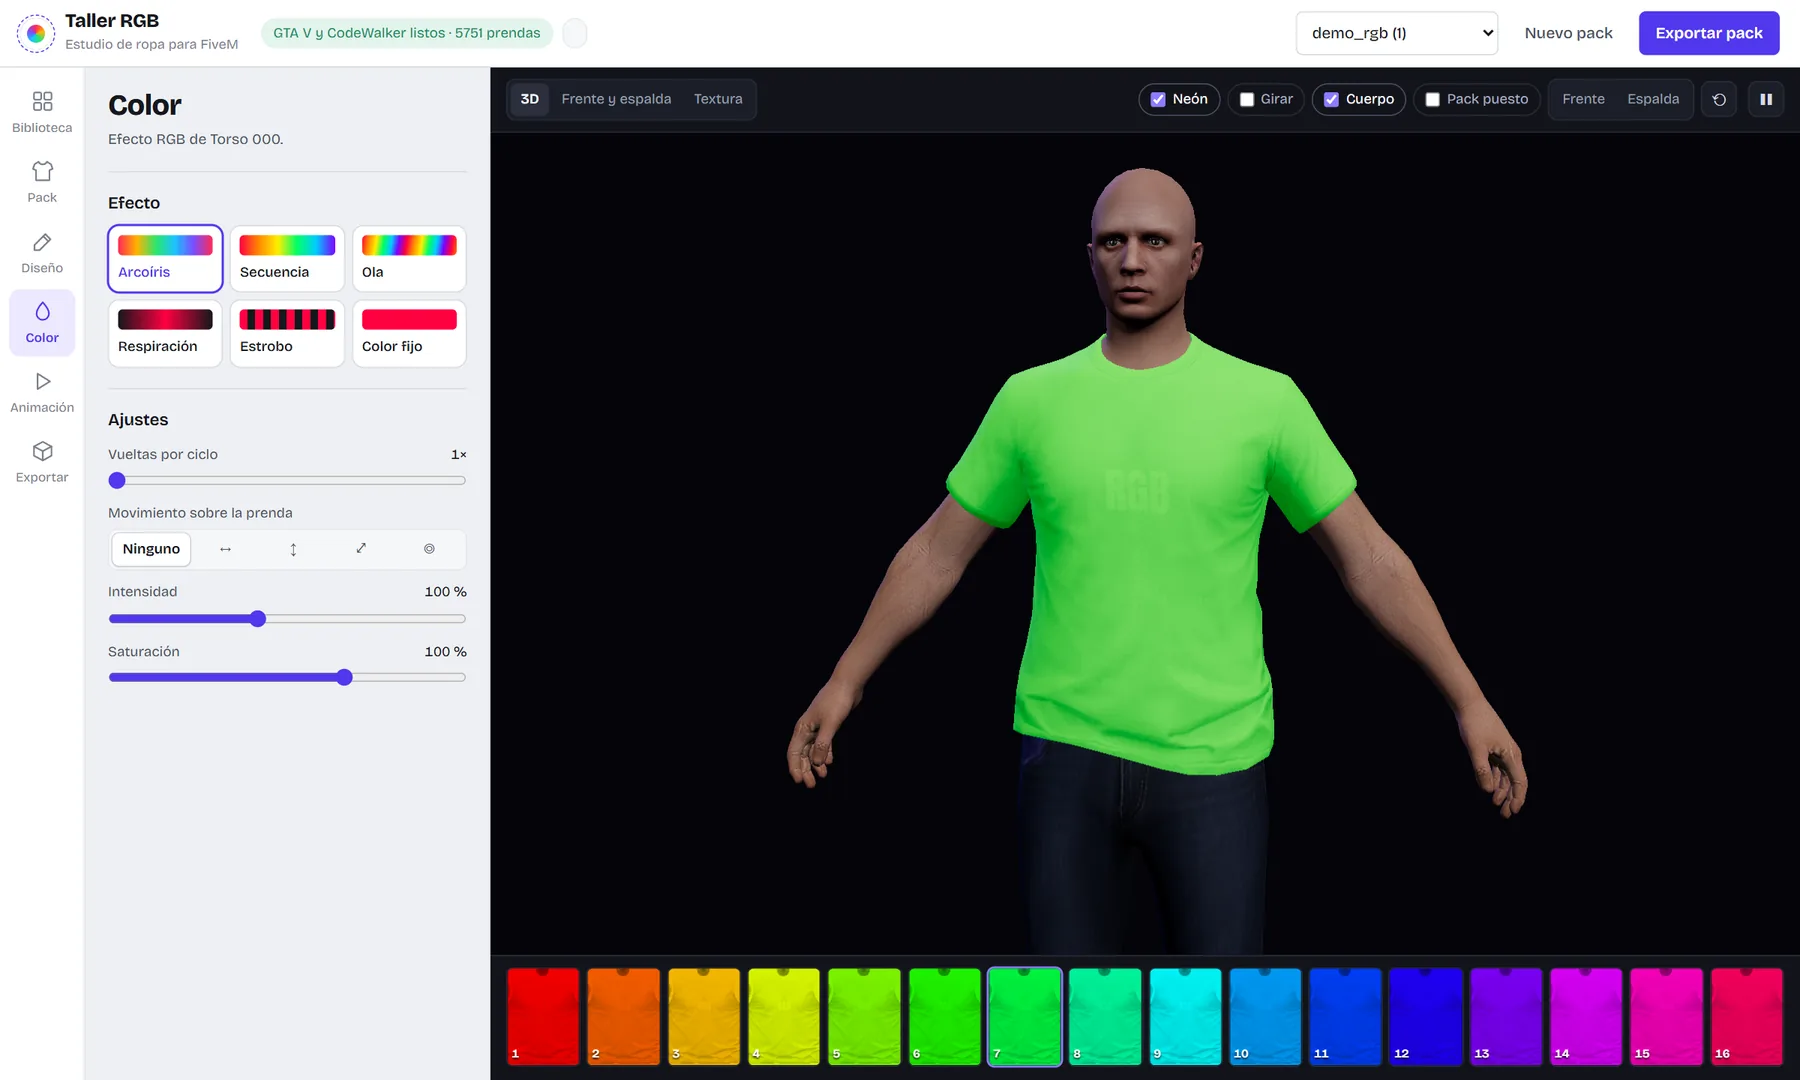Image resolution: width=1800 pixels, height=1080 pixels.
Task: Click the Taller RGB logo icon
Action: 36,33
